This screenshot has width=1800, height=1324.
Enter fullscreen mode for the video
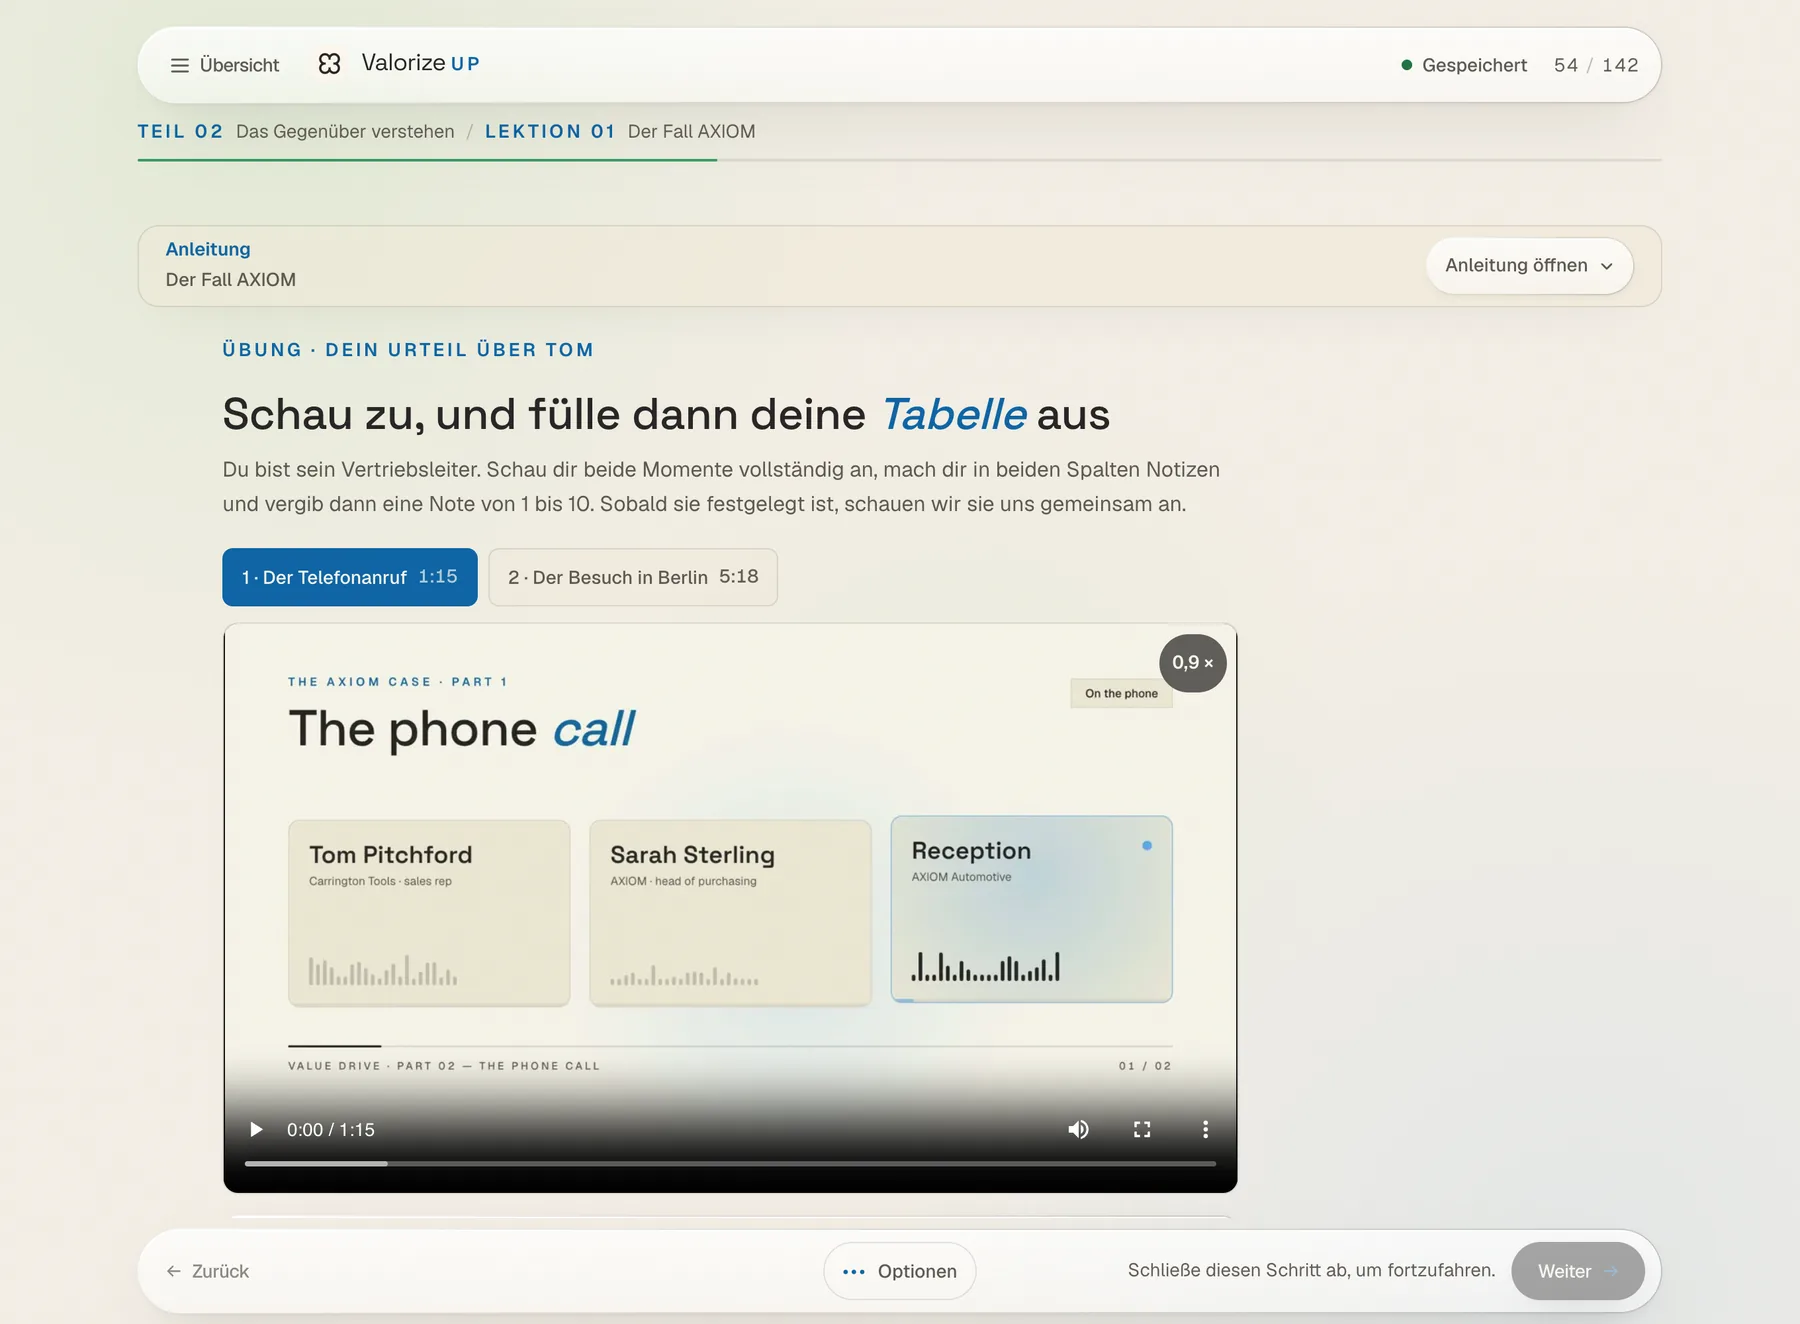click(1142, 1129)
